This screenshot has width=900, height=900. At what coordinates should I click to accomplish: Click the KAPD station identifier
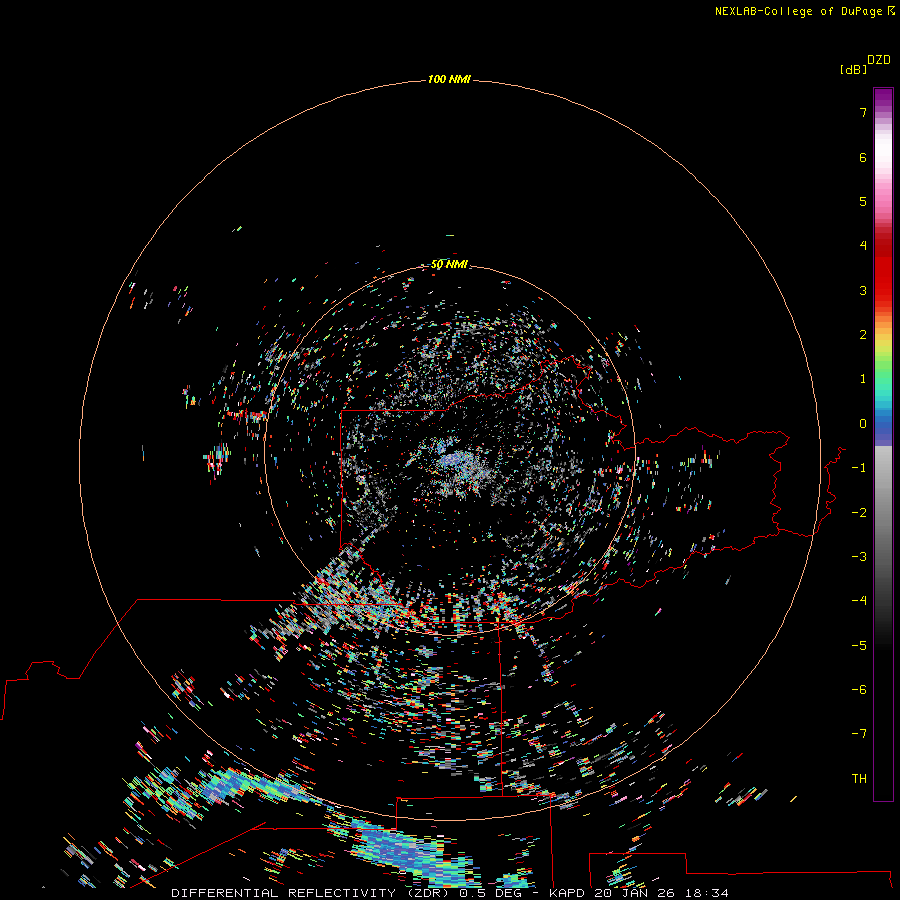[x=567, y=893]
